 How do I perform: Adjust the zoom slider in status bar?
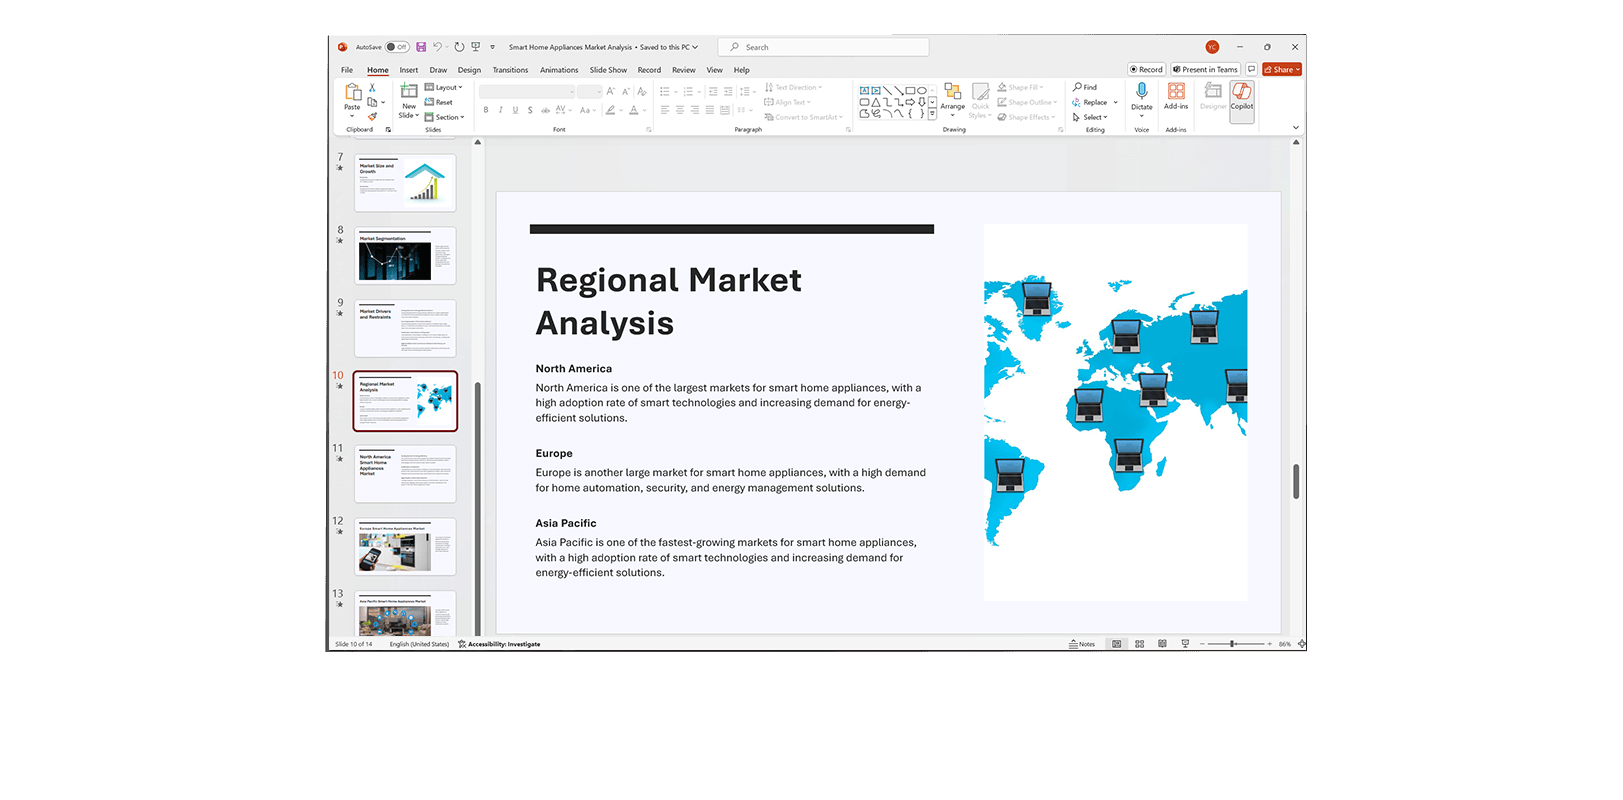pos(1232,644)
